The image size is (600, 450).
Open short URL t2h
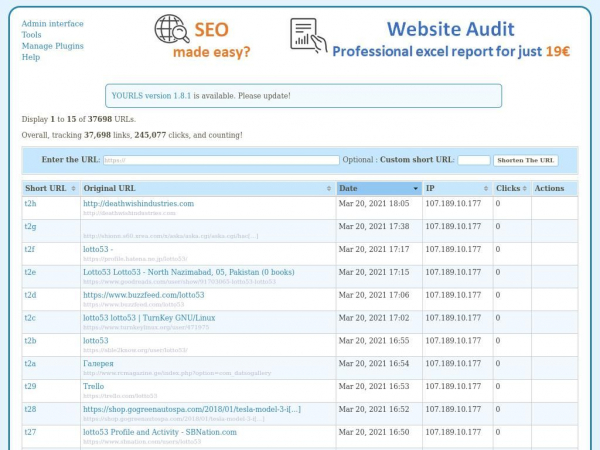(30, 204)
